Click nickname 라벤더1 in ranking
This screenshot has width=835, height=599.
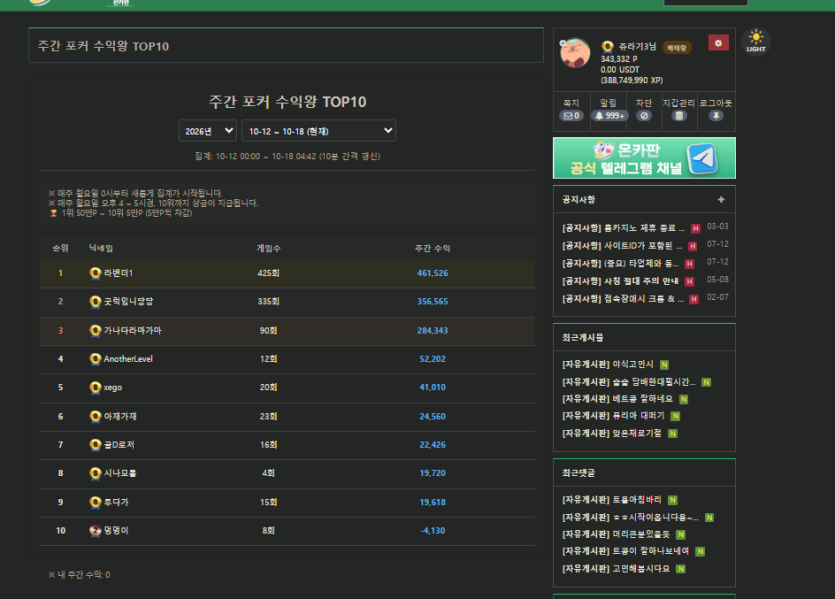click(x=118, y=273)
